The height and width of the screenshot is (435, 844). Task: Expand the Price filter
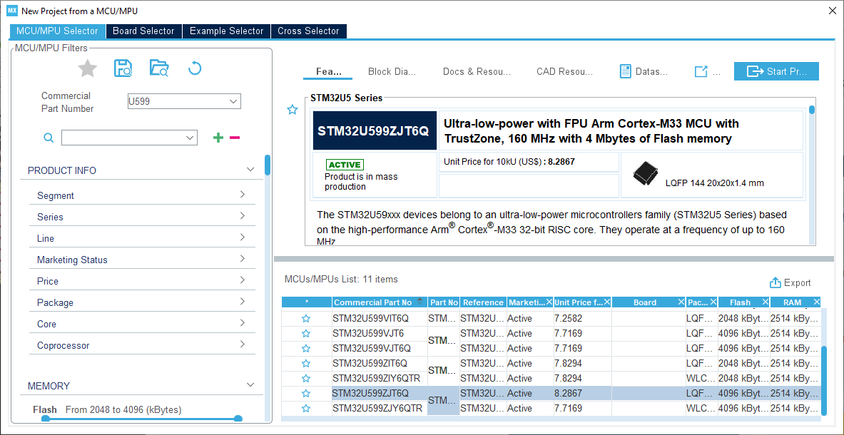coord(242,280)
